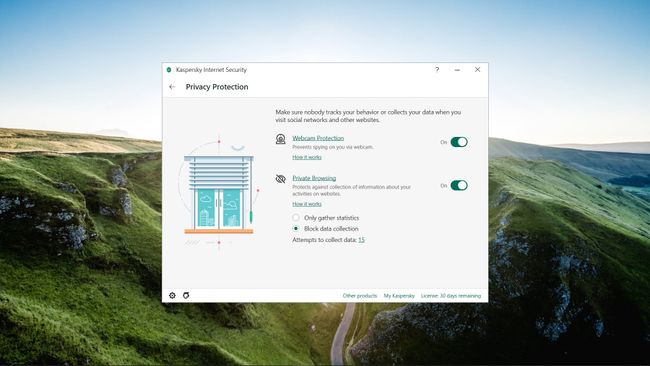Open help with the question mark button

click(x=437, y=70)
